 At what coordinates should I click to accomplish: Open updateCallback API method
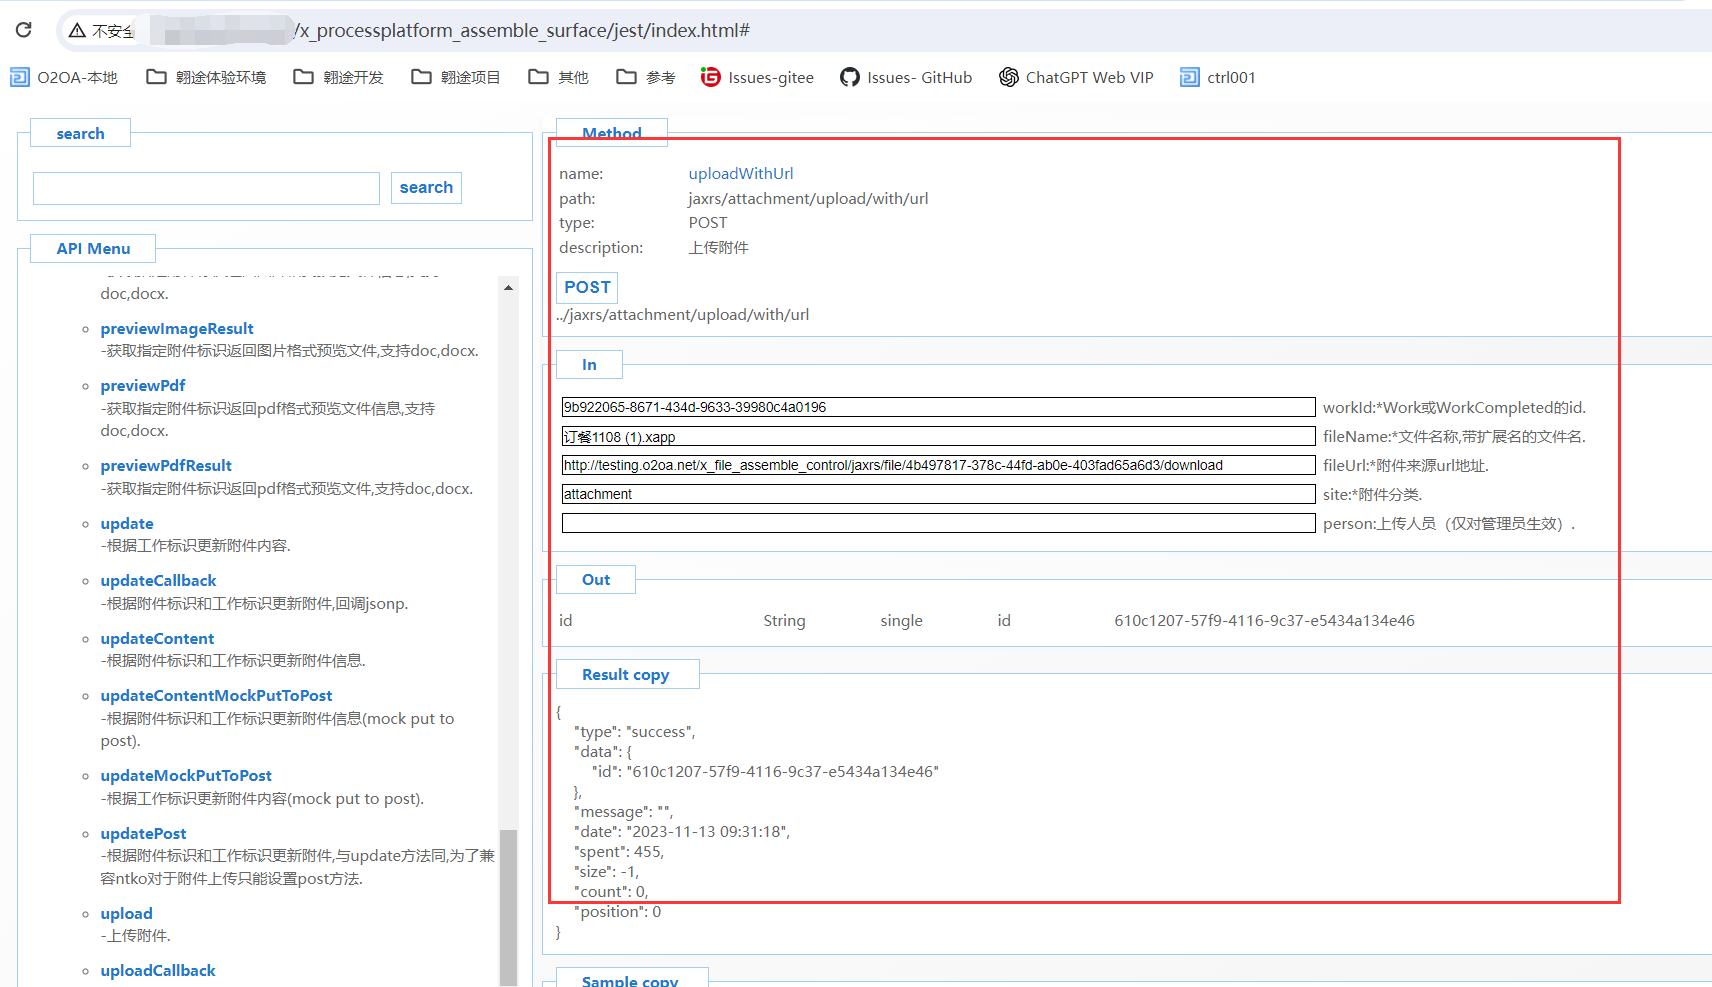pos(158,581)
